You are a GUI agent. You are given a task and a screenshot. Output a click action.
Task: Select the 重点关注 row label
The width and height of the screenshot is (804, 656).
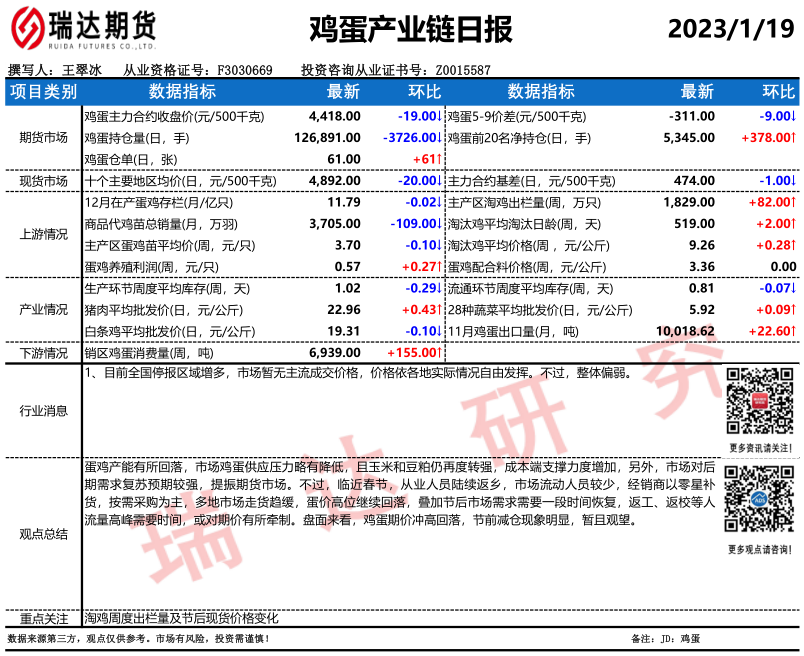(43, 619)
